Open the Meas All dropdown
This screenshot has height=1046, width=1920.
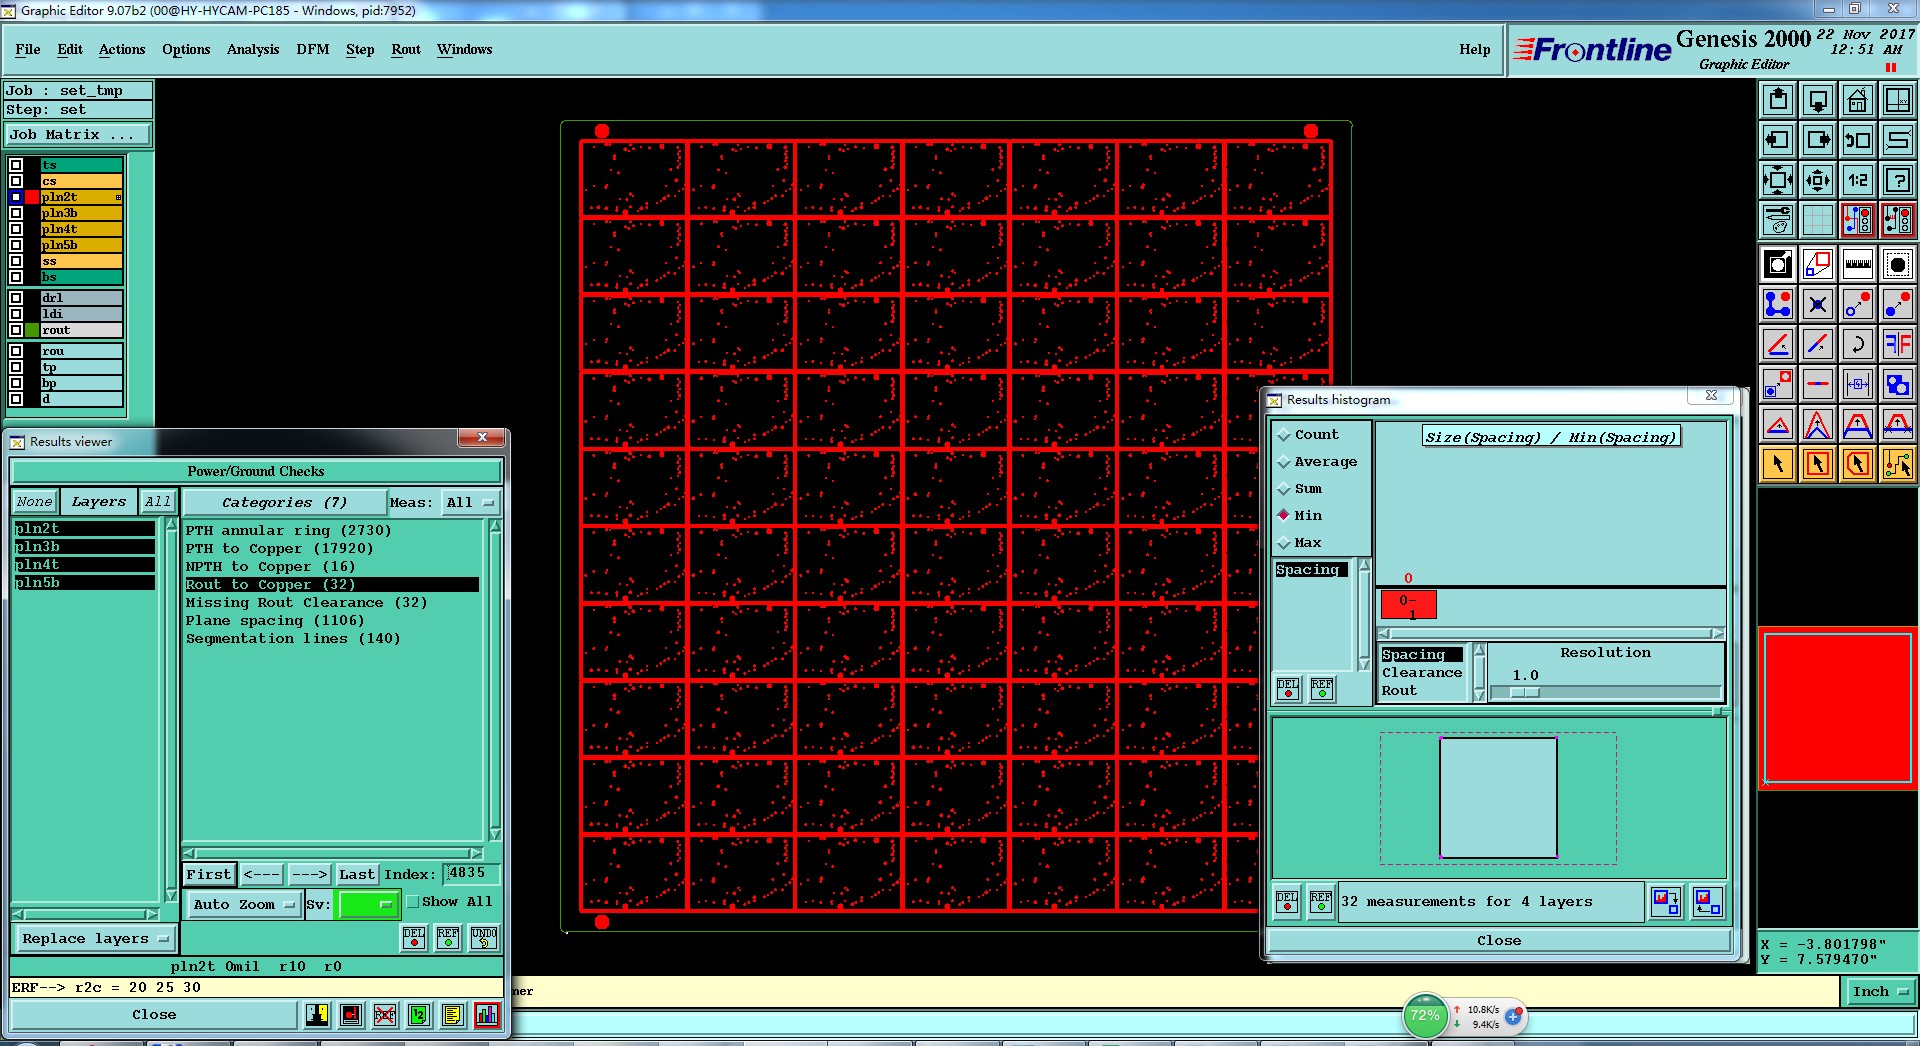click(470, 502)
